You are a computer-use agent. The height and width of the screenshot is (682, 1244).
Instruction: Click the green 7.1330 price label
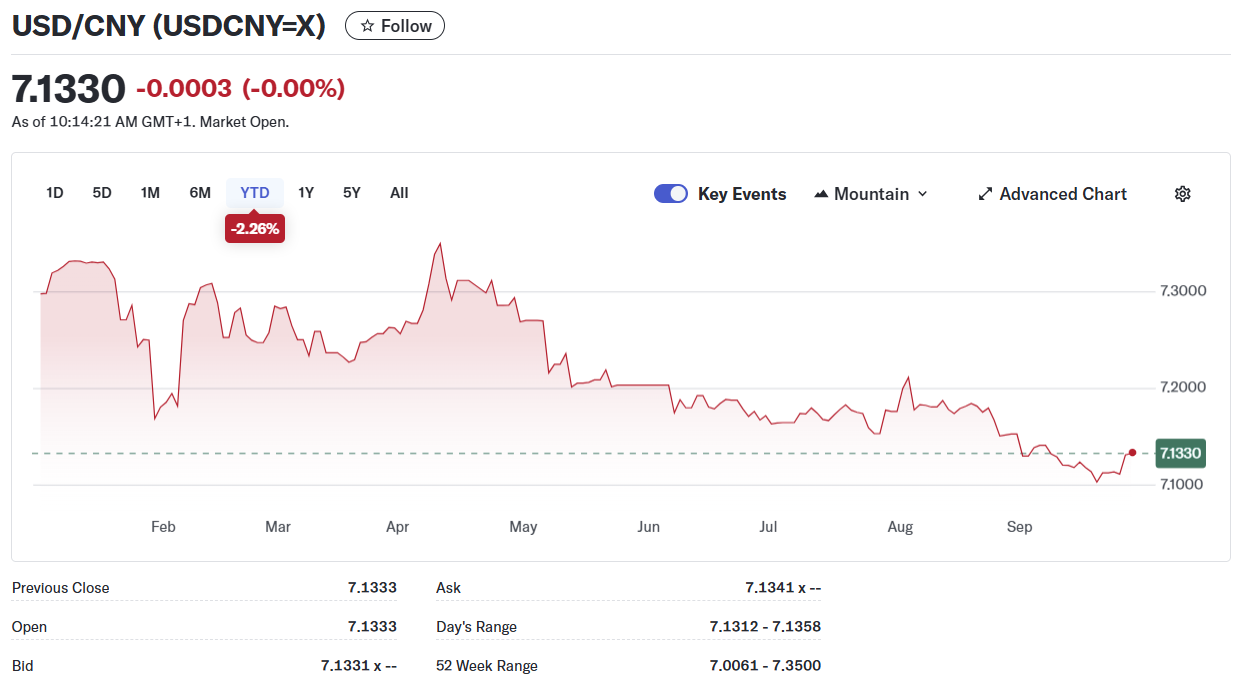[x=1180, y=453]
